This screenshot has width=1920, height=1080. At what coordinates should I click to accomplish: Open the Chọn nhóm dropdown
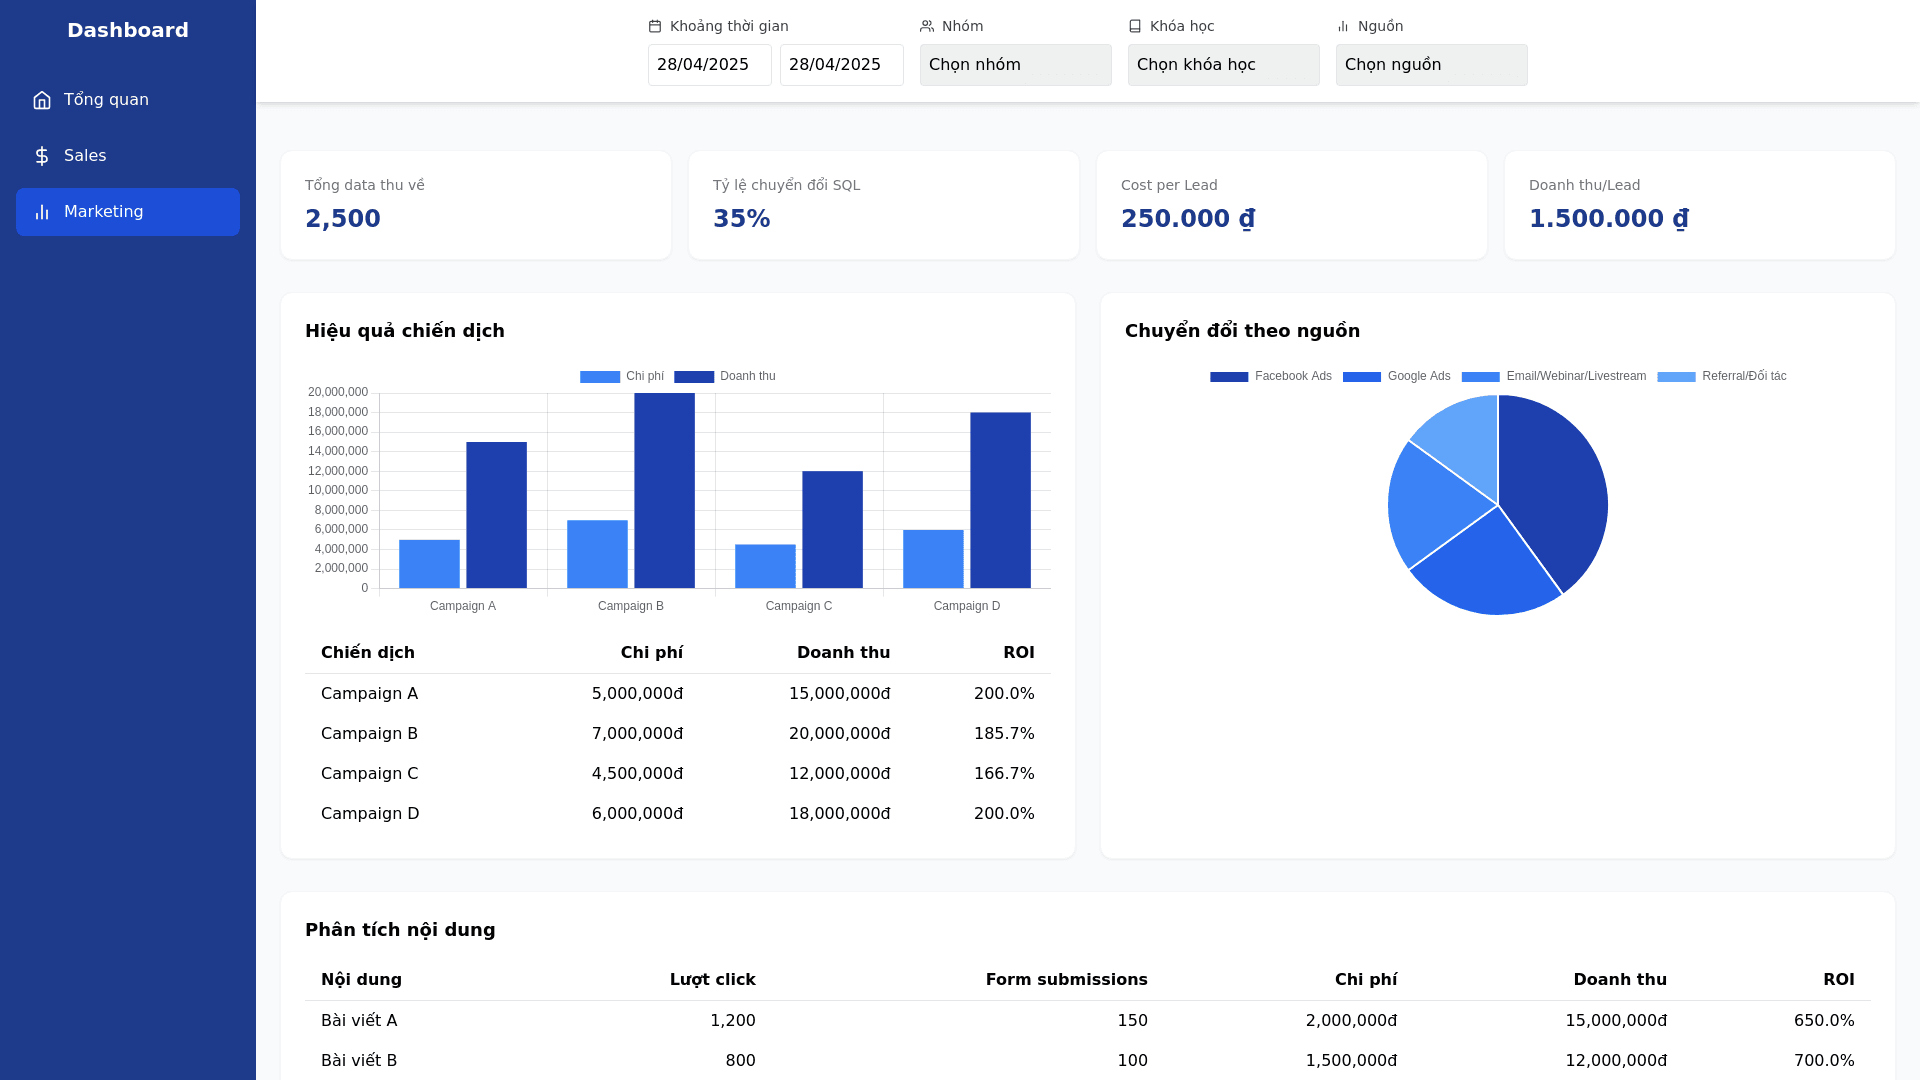[x=1015, y=65]
